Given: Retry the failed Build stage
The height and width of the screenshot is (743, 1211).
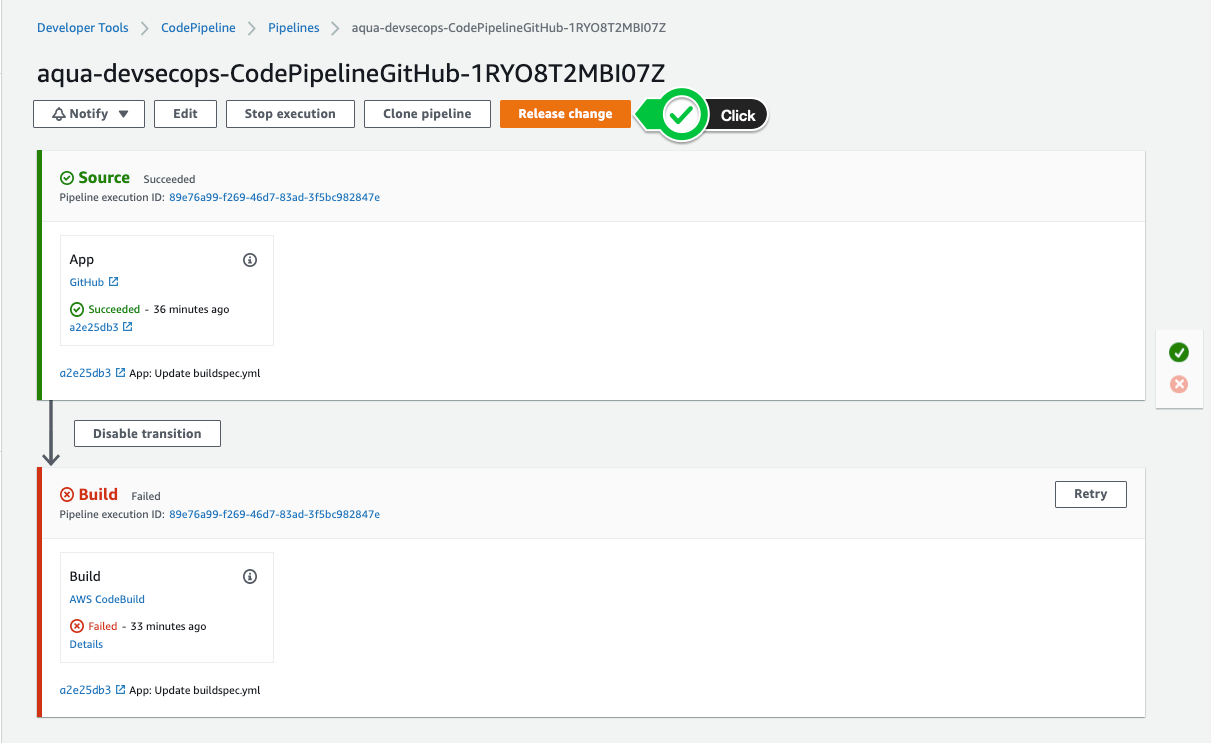Looking at the screenshot, I should point(1090,494).
